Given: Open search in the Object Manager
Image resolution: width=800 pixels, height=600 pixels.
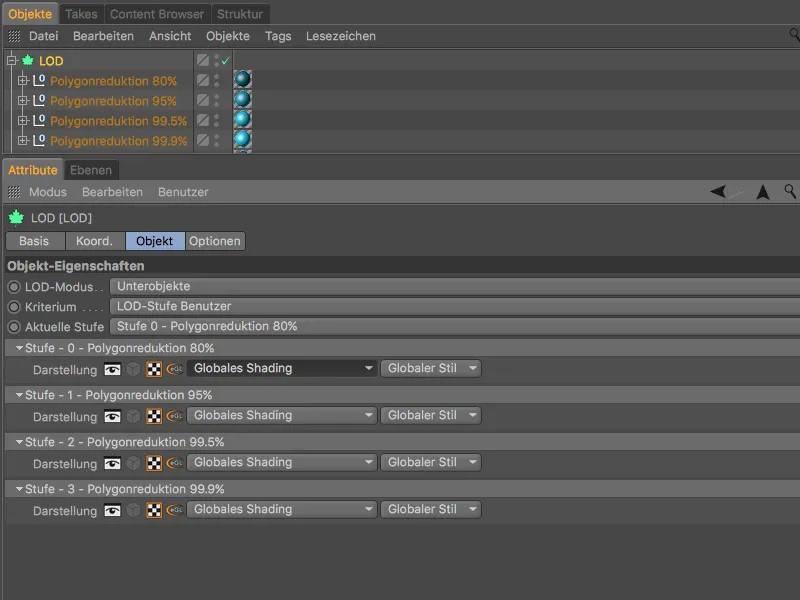Looking at the screenshot, I should [x=794, y=35].
